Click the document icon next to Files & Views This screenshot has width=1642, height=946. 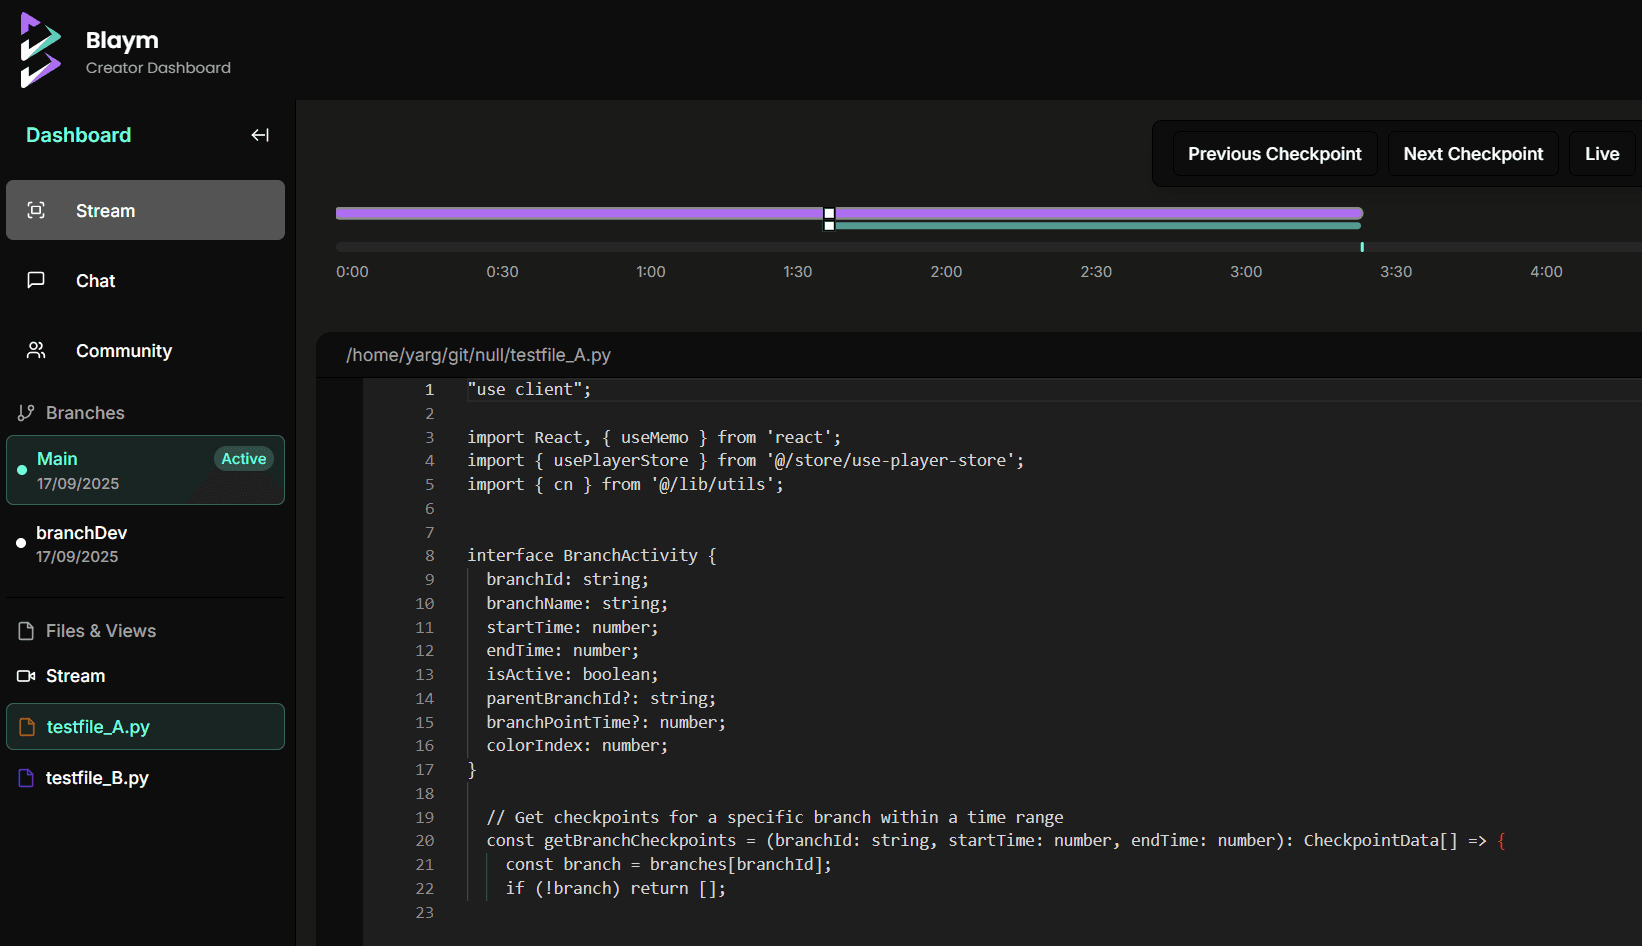24,630
